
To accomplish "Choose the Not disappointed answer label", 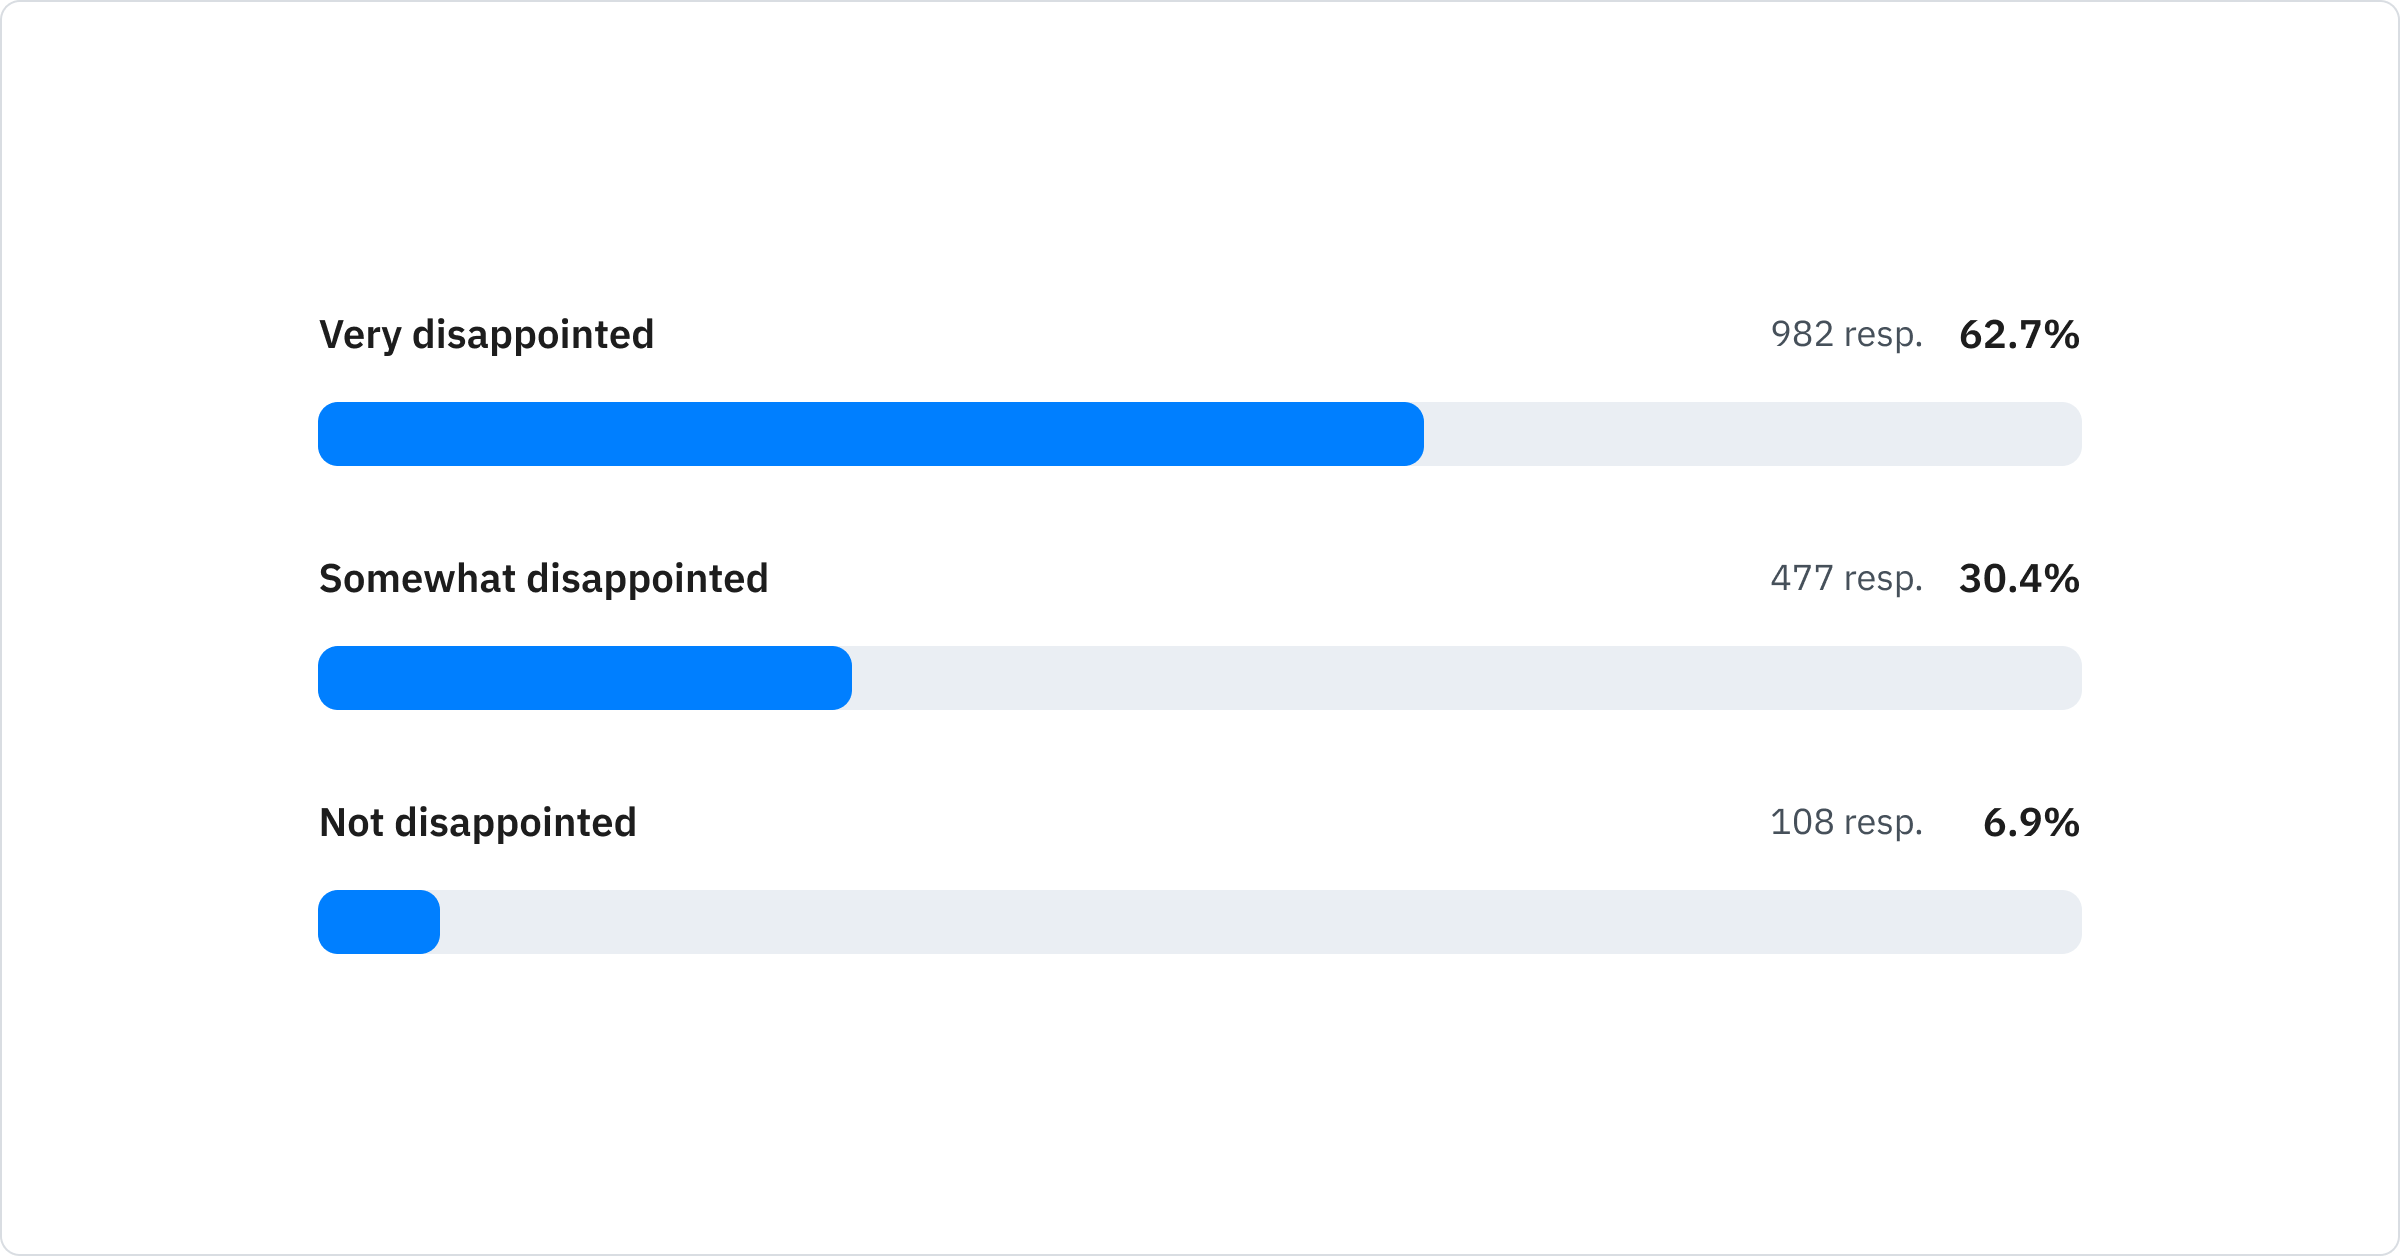I will [x=477, y=823].
